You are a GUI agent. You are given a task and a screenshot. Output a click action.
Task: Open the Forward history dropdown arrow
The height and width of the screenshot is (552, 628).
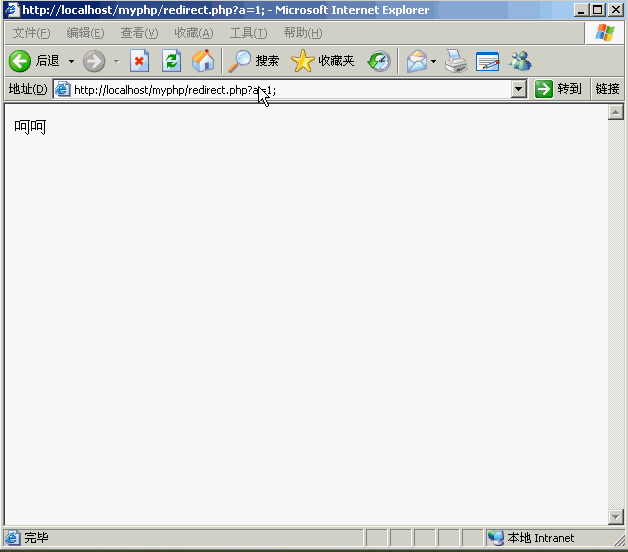tap(117, 61)
